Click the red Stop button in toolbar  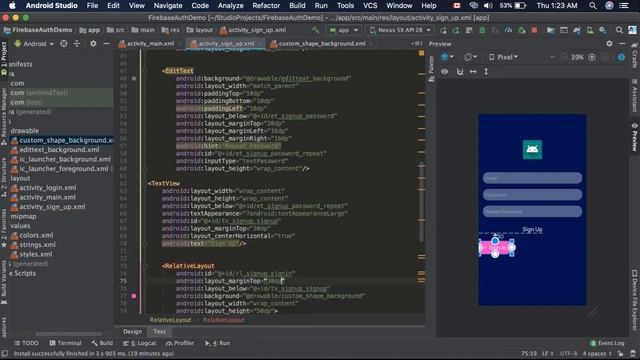[x=534, y=30]
